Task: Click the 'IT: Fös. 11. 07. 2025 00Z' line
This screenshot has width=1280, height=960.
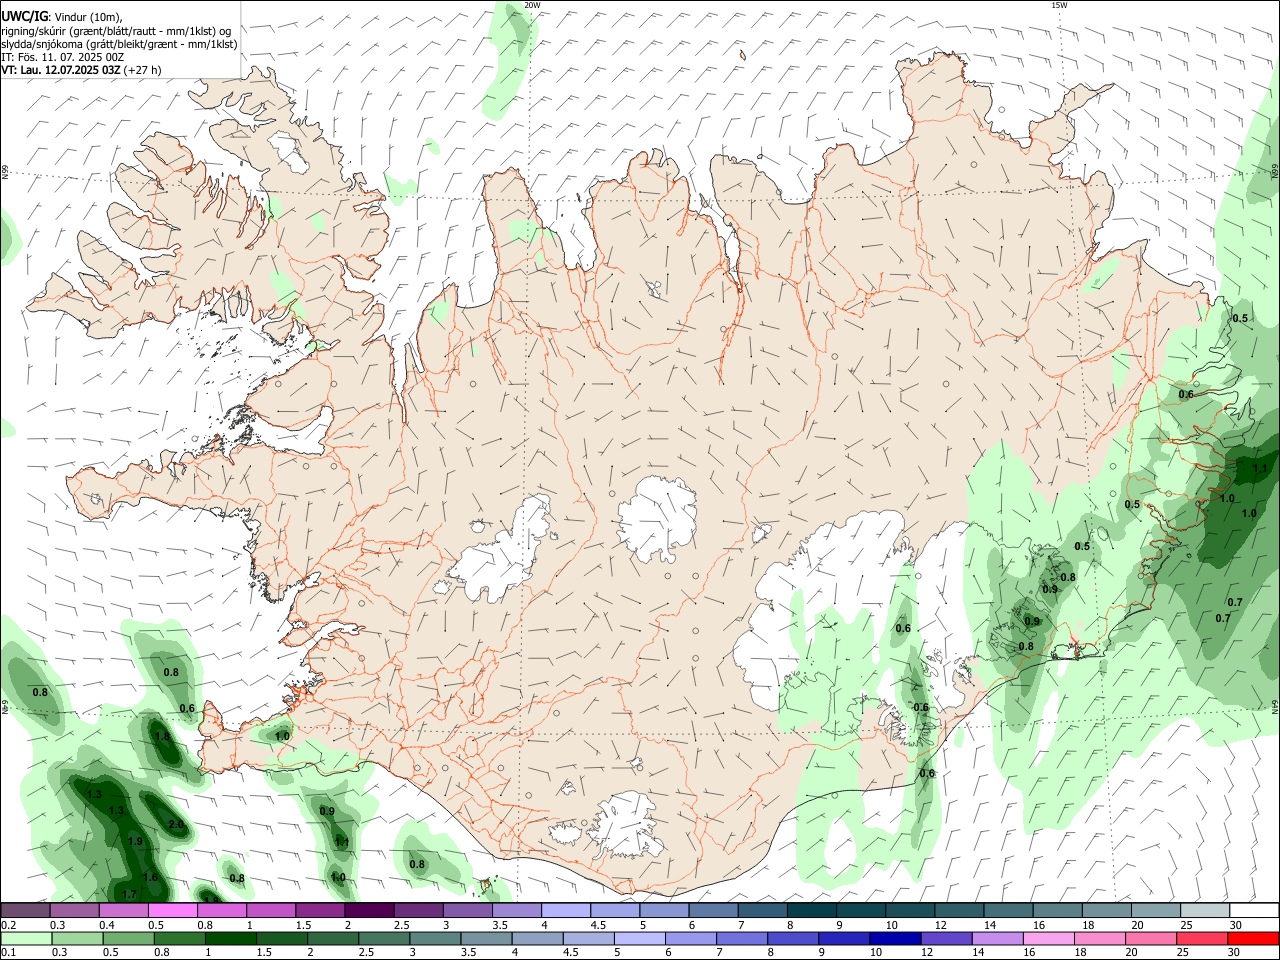Action: pyautogui.click(x=62, y=57)
